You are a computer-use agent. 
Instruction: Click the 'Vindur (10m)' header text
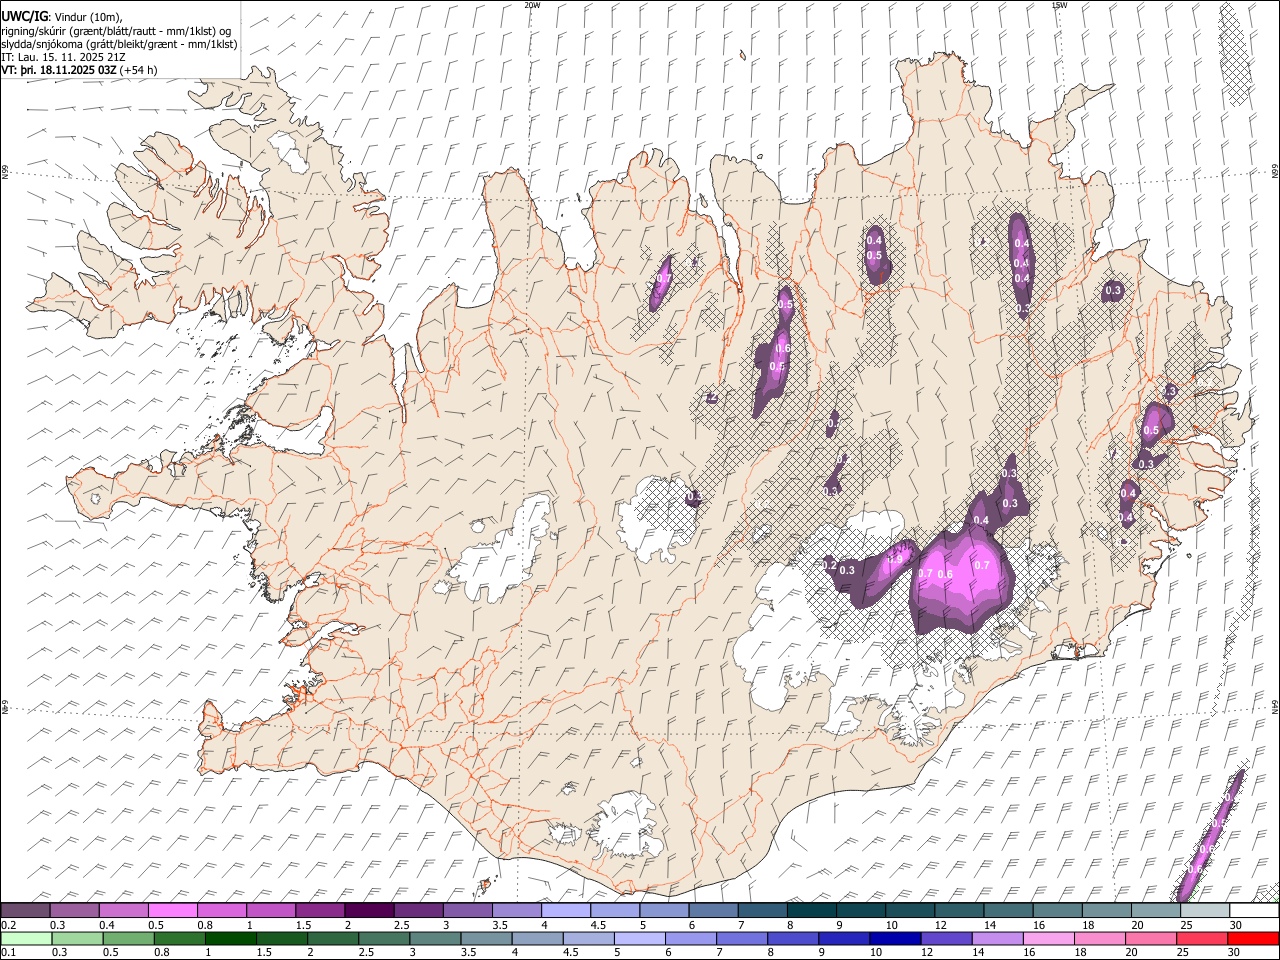click(88, 17)
